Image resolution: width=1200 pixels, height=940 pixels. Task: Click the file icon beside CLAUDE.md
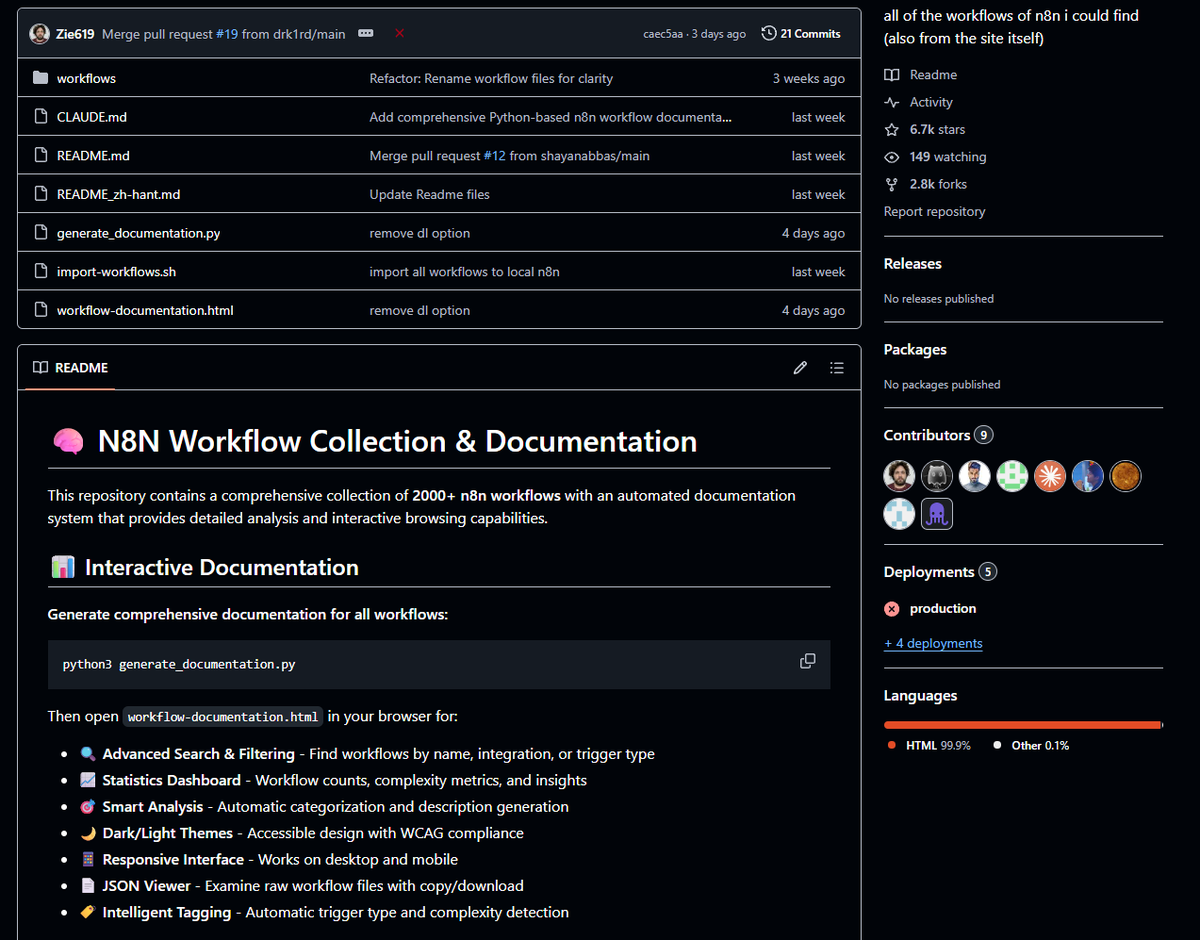pyautogui.click(x=41, y=117)
